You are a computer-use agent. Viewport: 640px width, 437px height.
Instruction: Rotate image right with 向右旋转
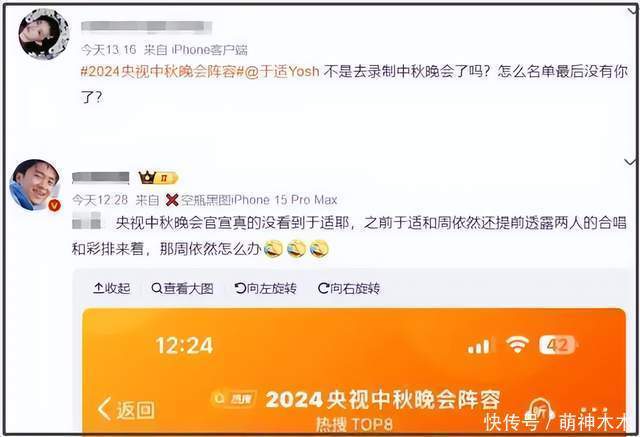click(349, 288)
